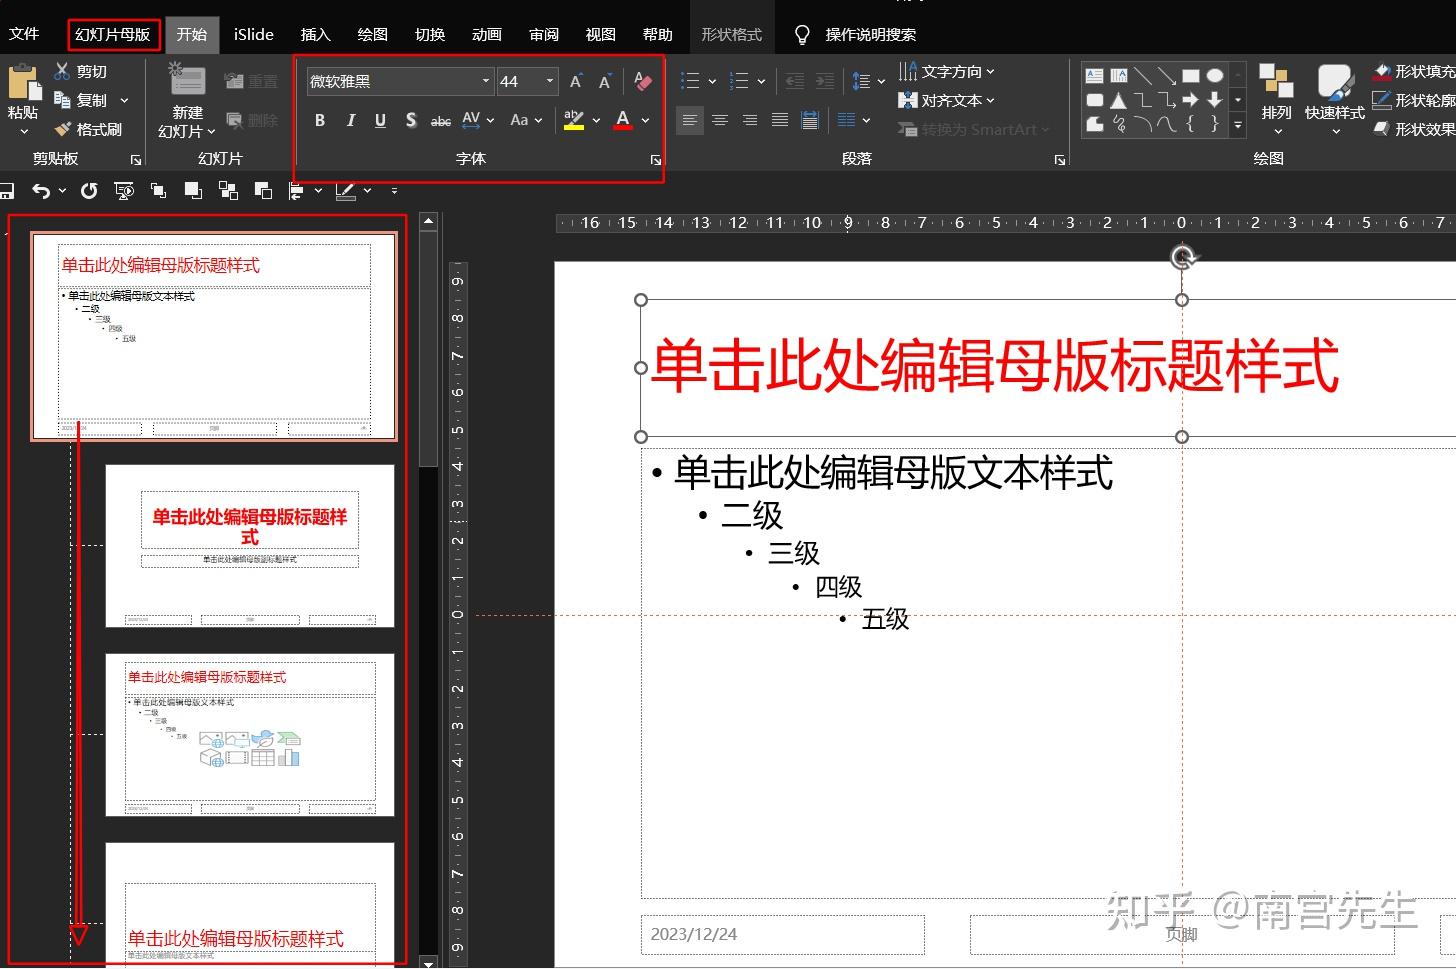The image size is (1456, 969).
Task: Toggle Bold formatting
Action: tap(320, 120)
